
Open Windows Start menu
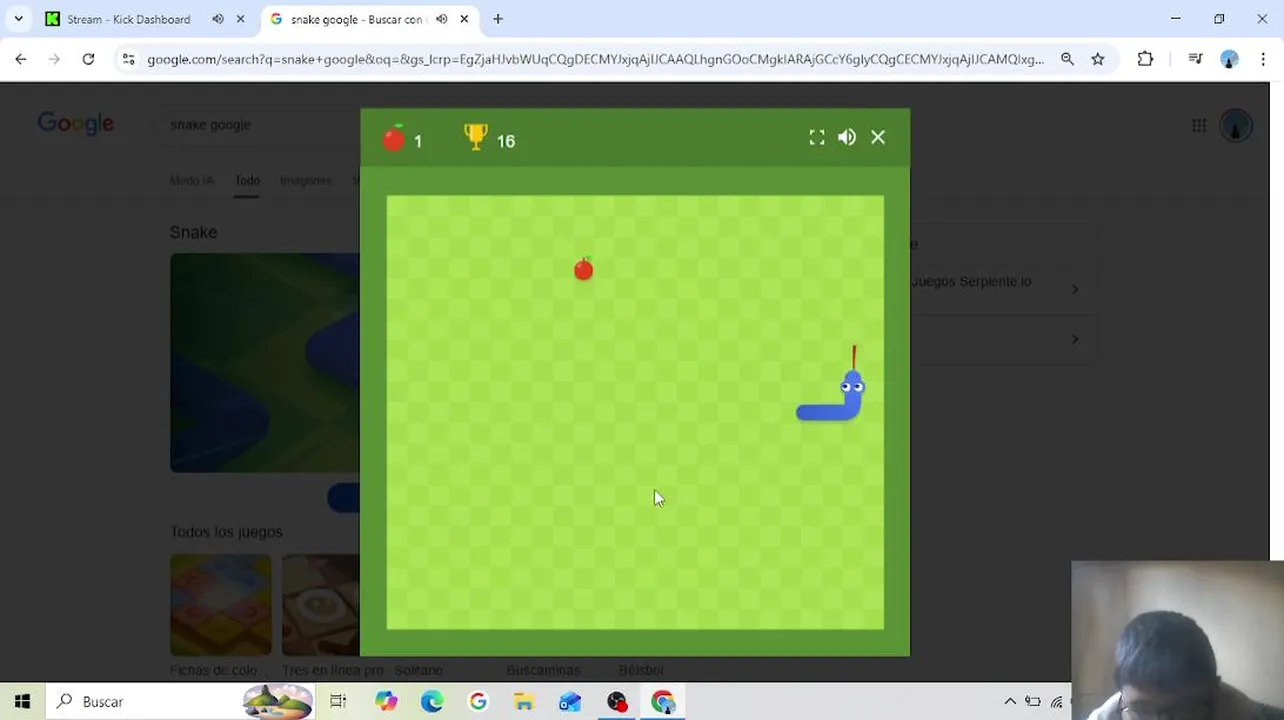pos(22,702)
